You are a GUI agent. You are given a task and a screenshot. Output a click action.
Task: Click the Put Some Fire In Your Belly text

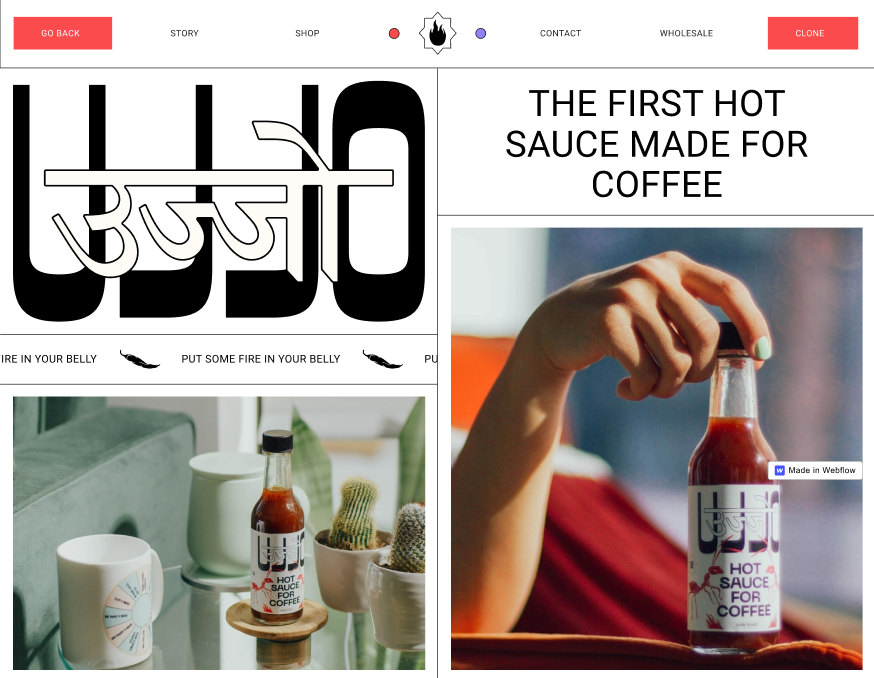(x=260, y=359)
